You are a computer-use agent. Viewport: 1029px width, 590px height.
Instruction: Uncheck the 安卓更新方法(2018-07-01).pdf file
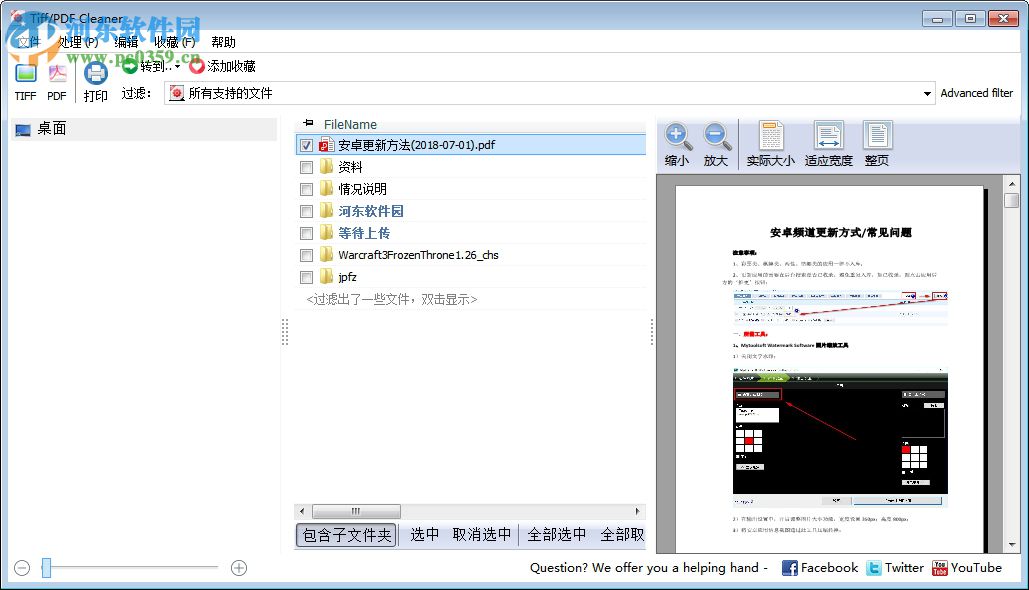305,144
